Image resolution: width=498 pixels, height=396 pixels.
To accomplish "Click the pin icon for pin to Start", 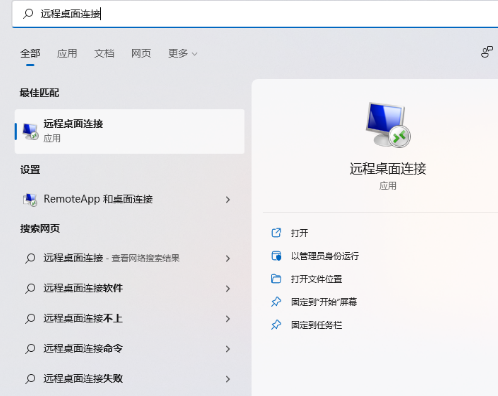I will pyautogui.click(x=276, y=302).
